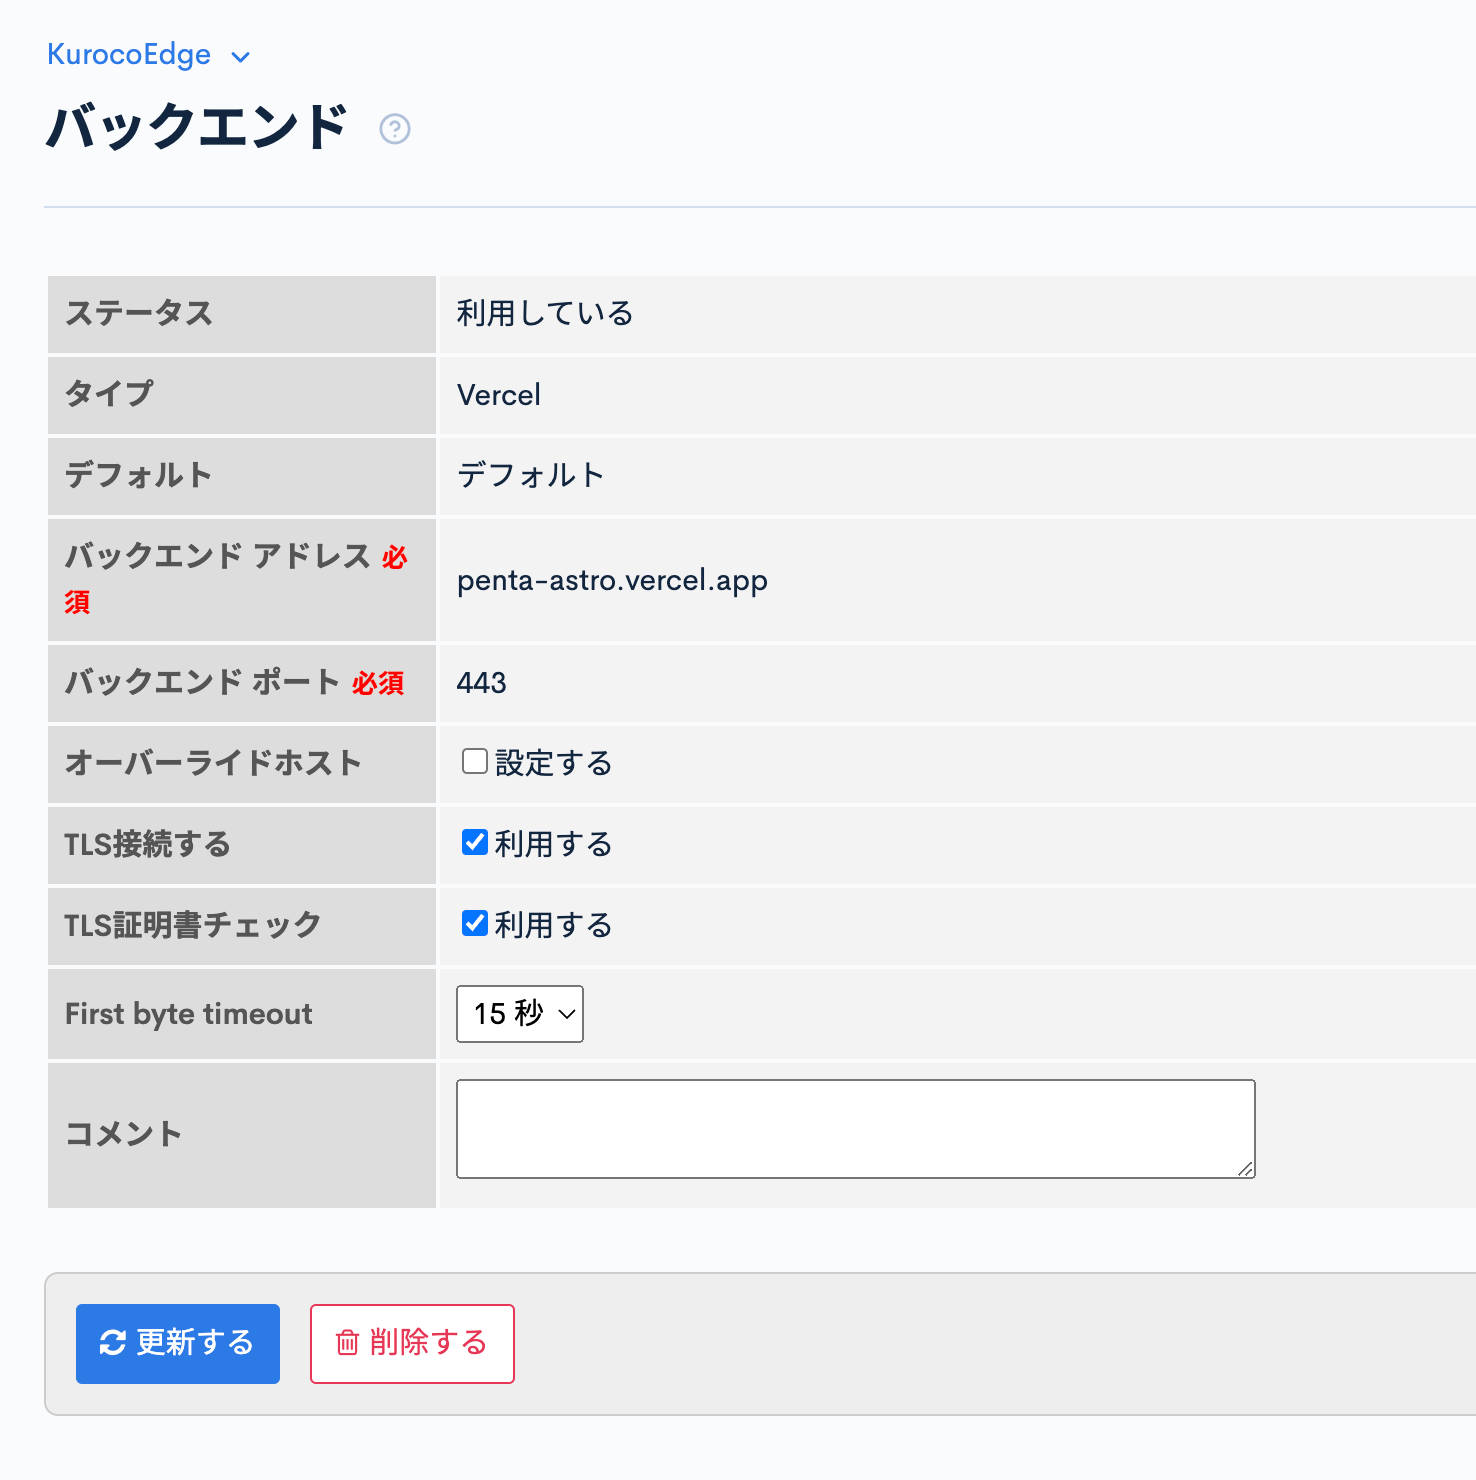
Task: Click the デフォルト value cell text
Action: pos(531,476)
